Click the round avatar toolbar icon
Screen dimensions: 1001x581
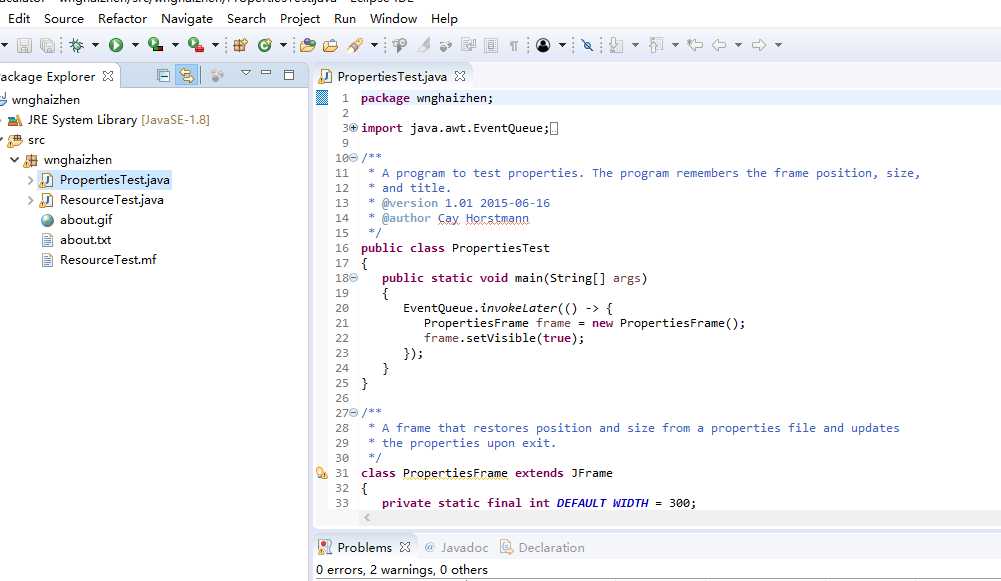click(x=543, y=45)
